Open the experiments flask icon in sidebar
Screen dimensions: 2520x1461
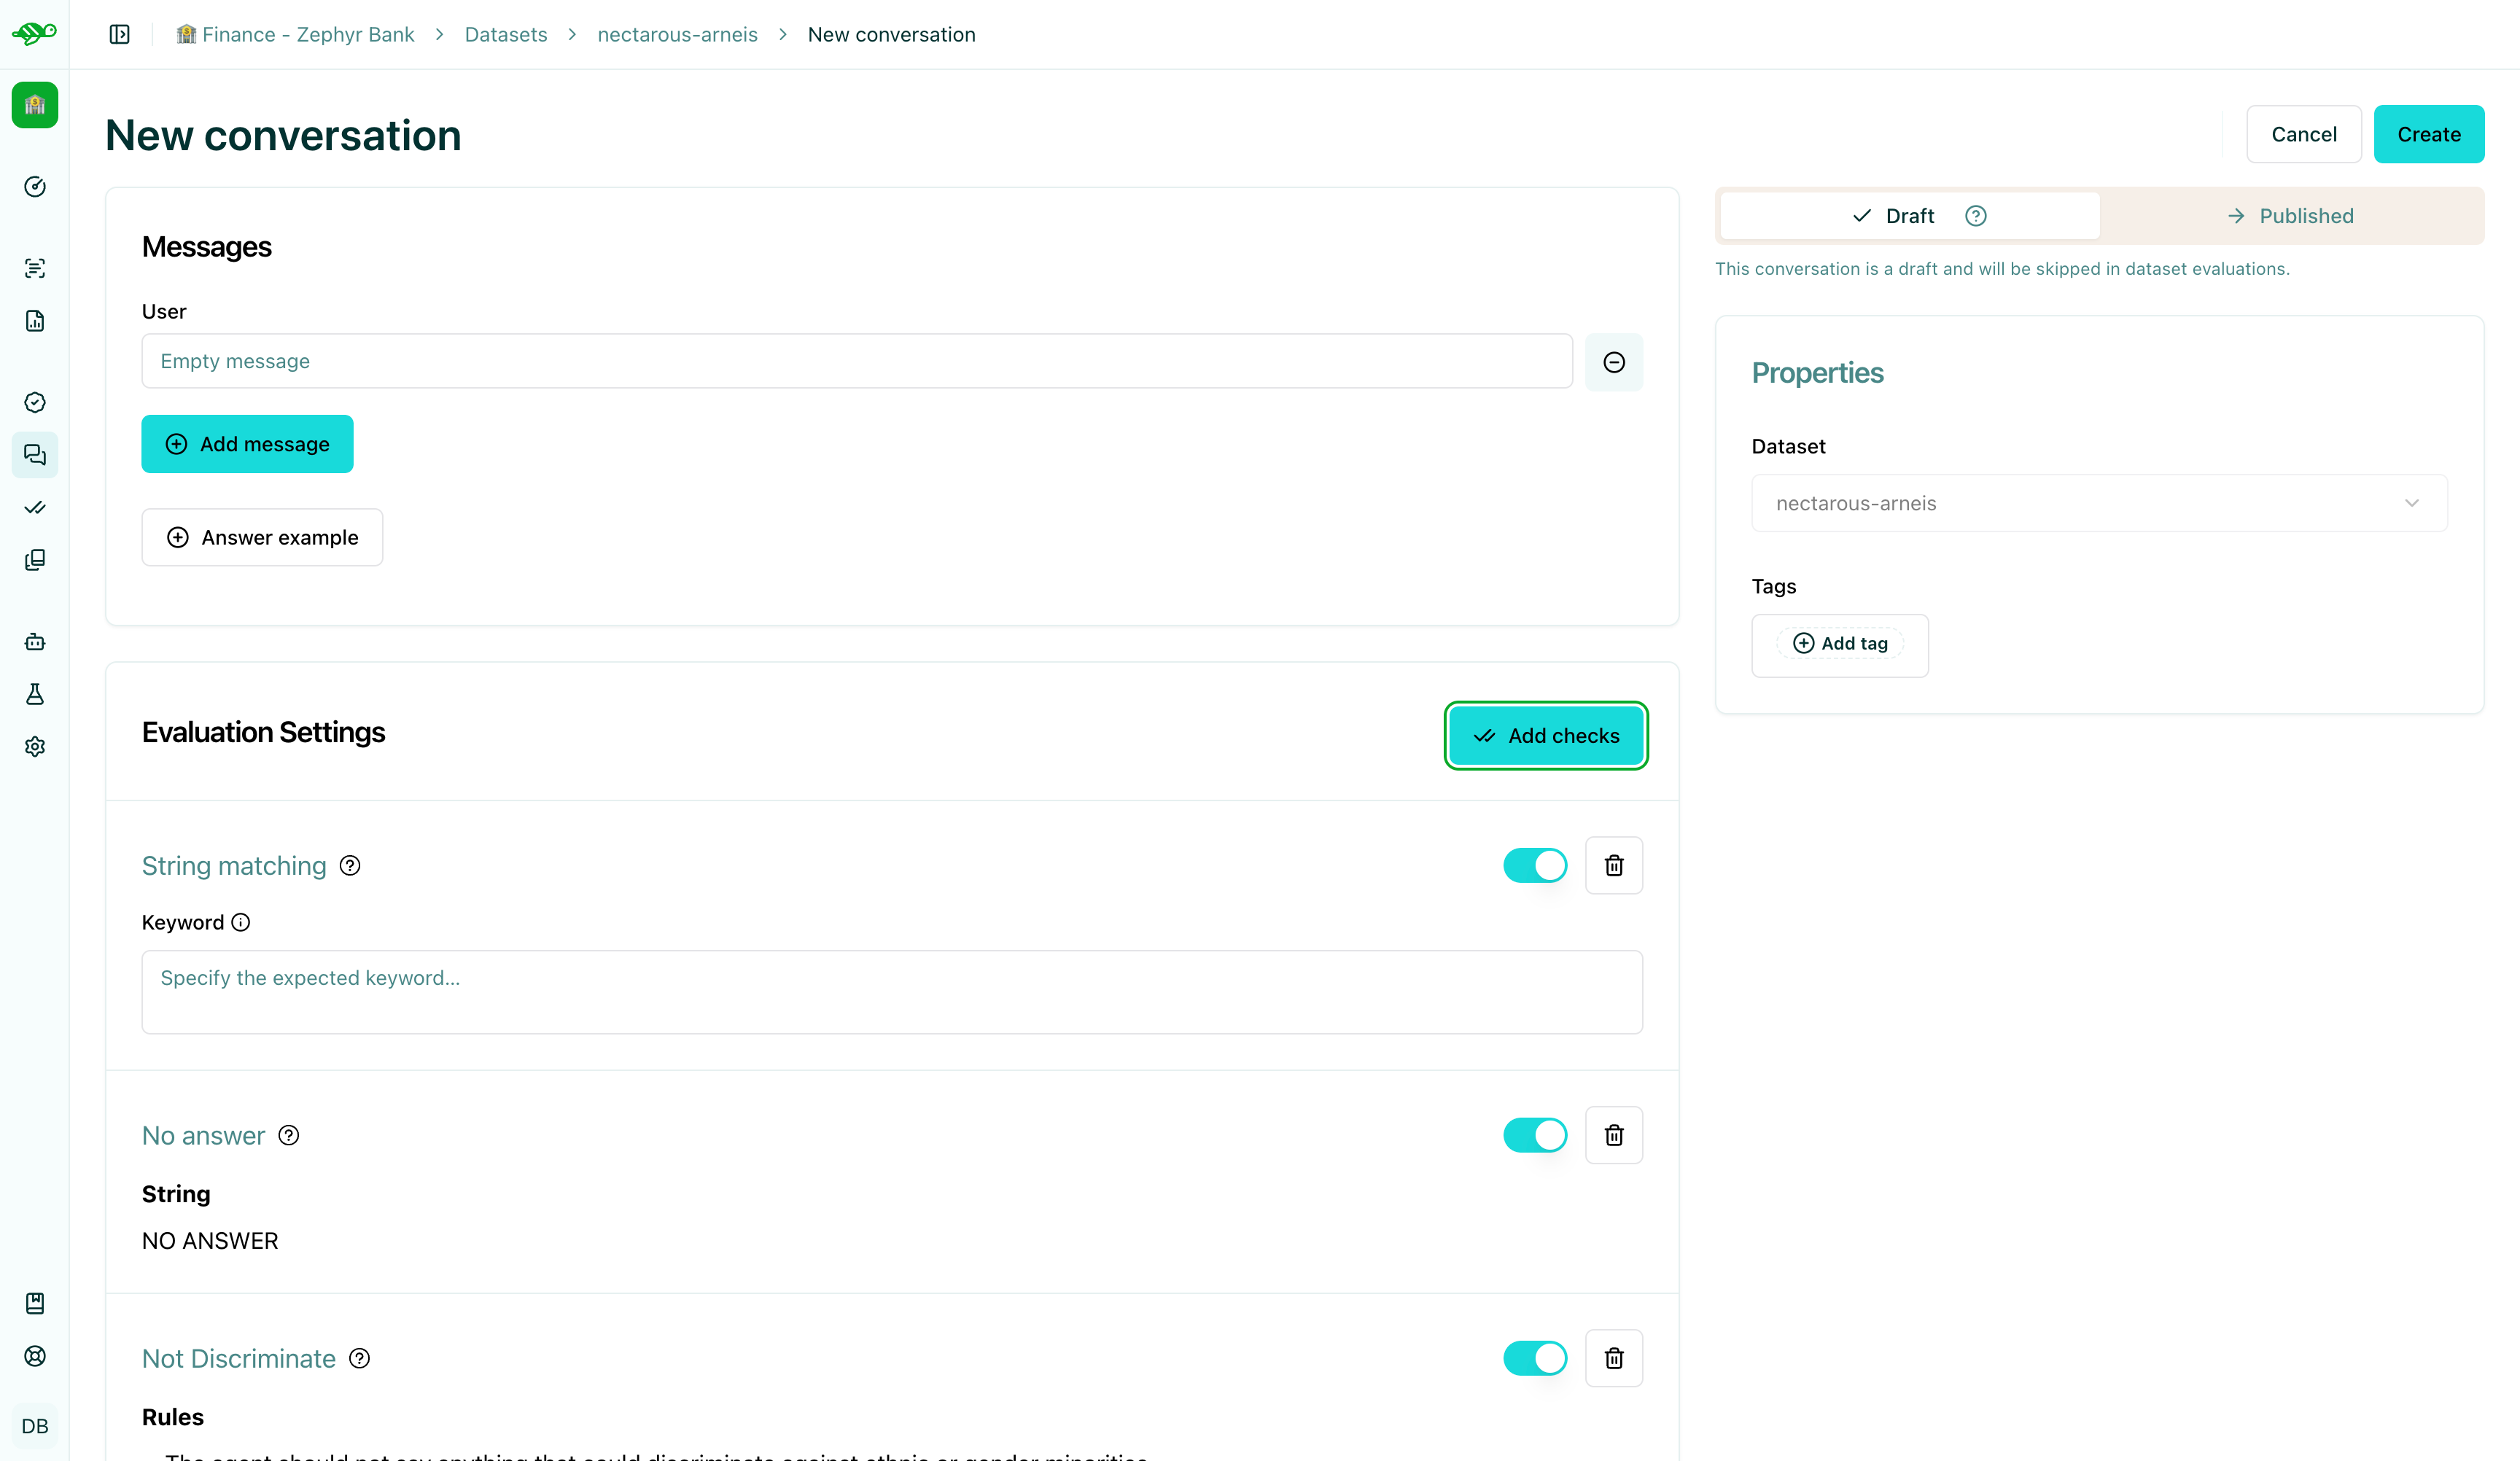(x=35, y=695)
